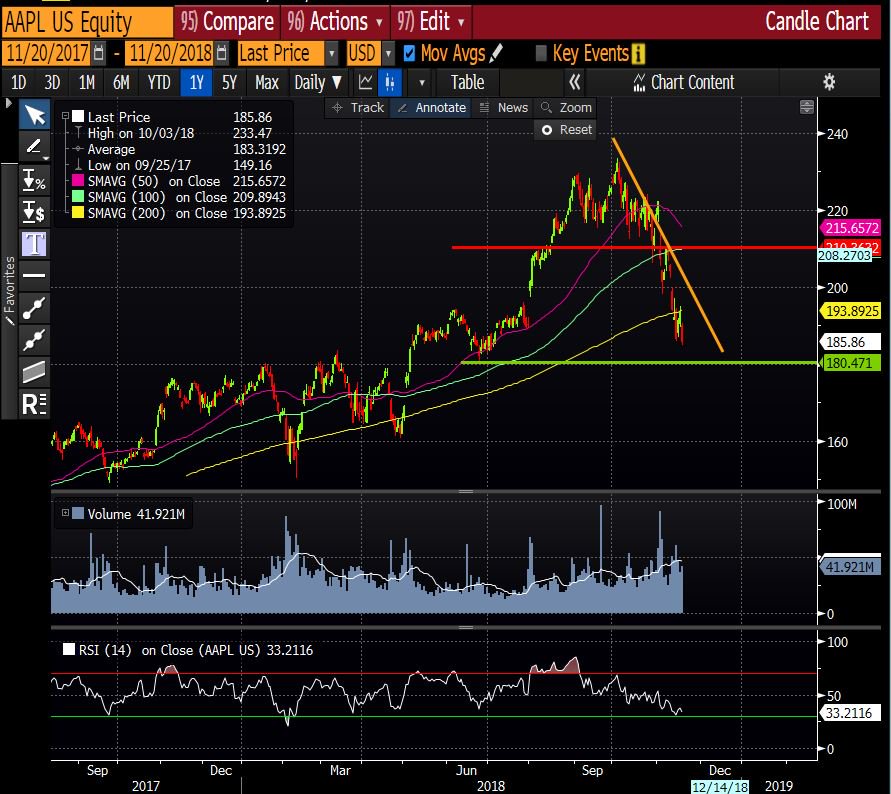The width and height of the screenshot is (891, 794).
Task: Expand the Volume legend box
Action: [65, 513]
